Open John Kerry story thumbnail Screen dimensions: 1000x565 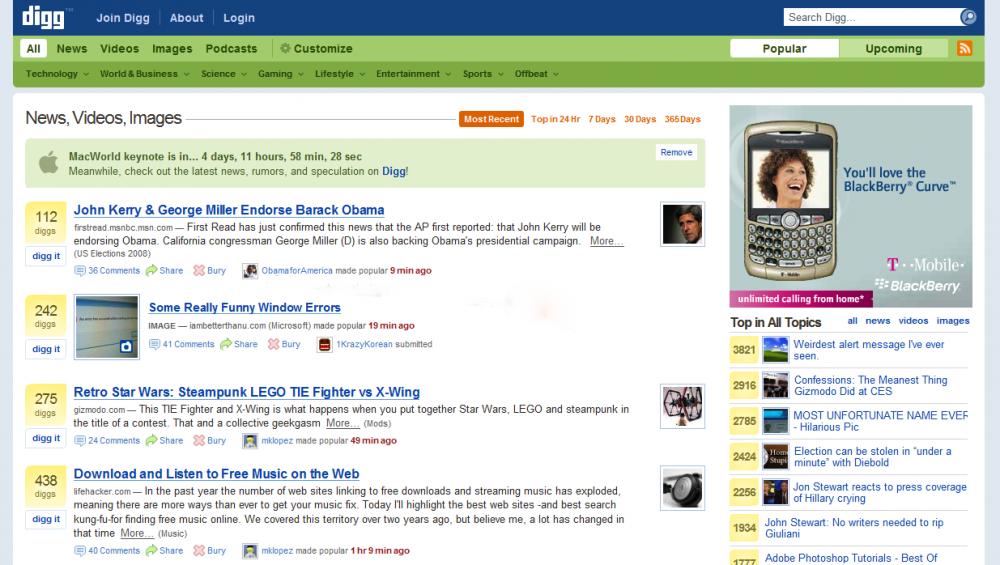click(682, 224)
